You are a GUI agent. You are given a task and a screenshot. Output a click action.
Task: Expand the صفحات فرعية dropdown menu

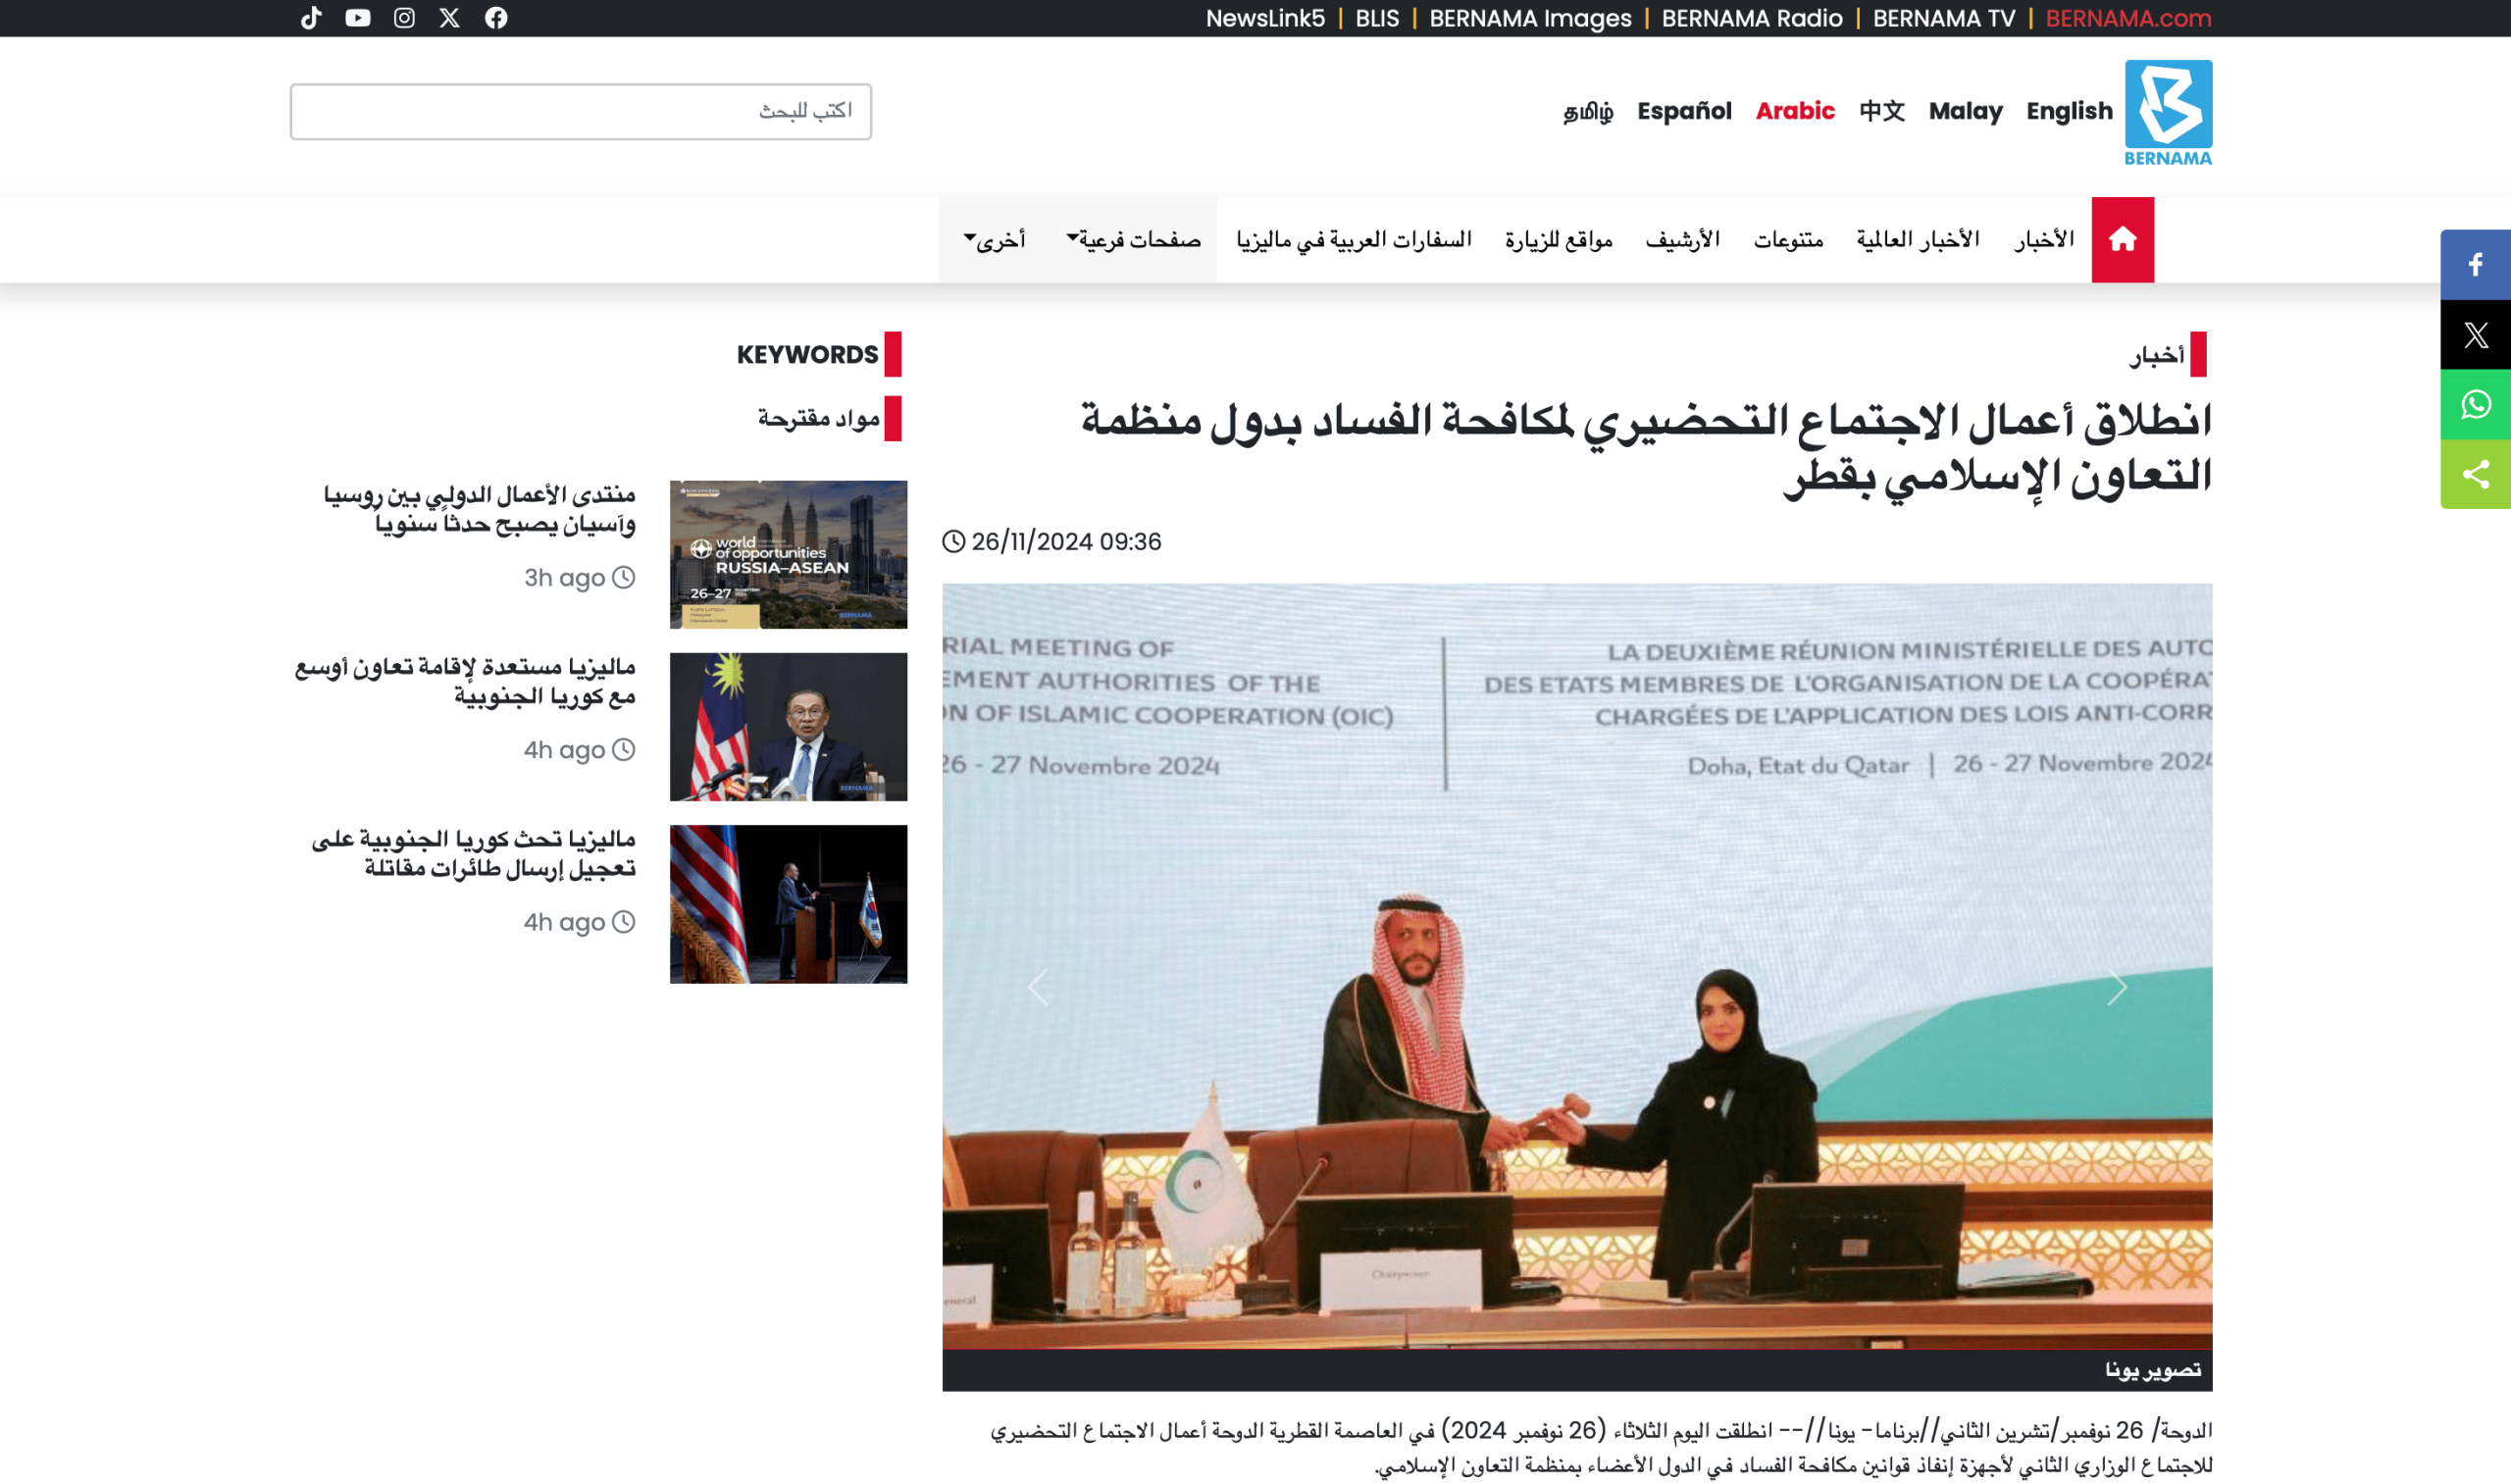click(1134, 240)
